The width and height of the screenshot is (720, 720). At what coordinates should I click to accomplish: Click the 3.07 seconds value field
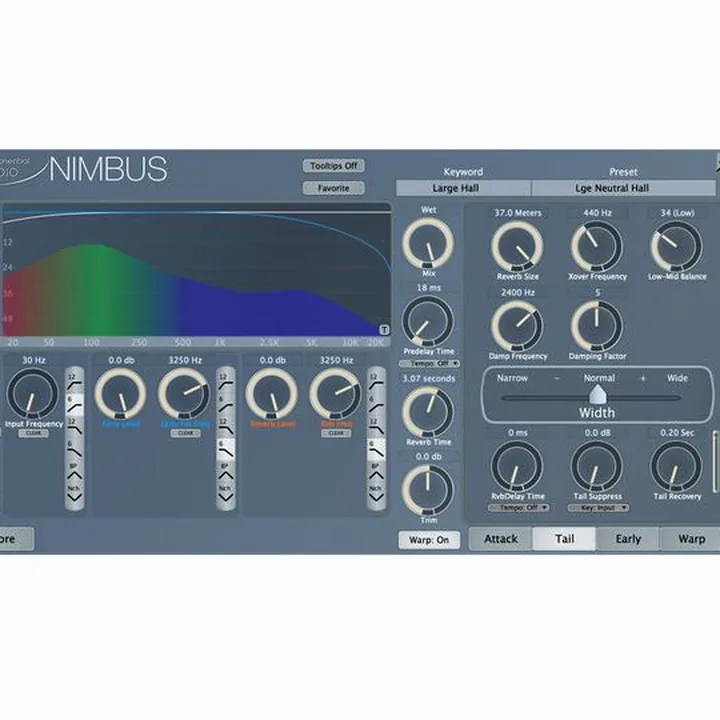point(428,379)
